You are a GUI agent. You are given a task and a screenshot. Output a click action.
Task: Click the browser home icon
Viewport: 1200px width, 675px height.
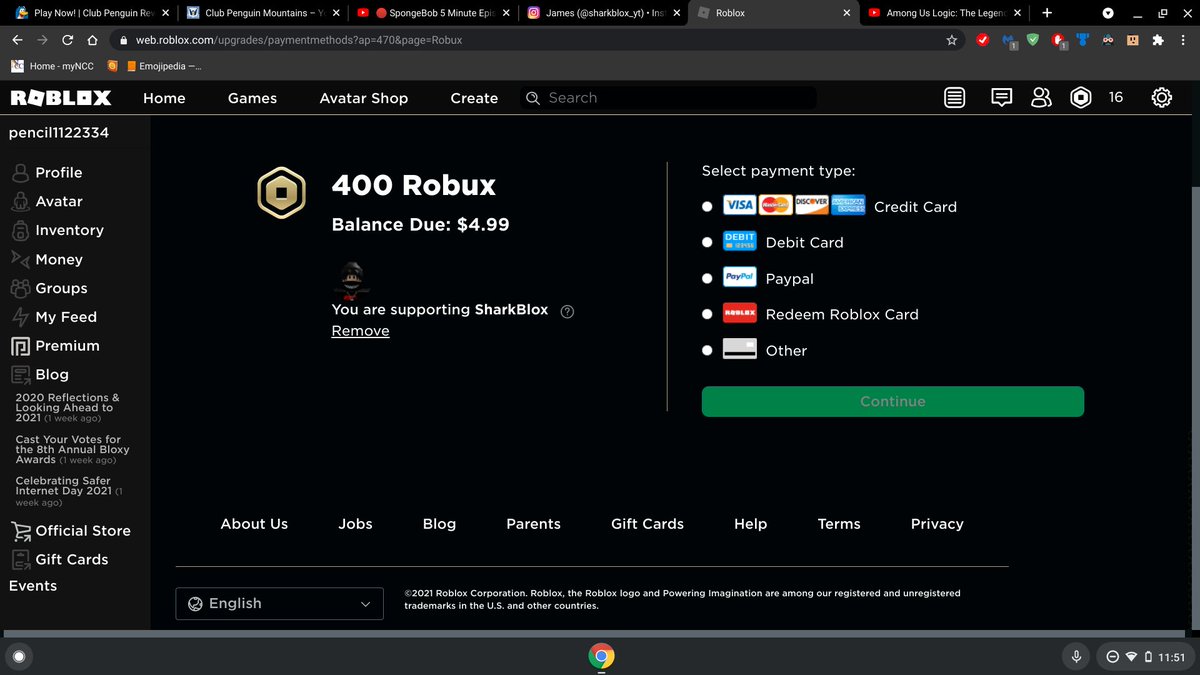click(x=92, y=40)
